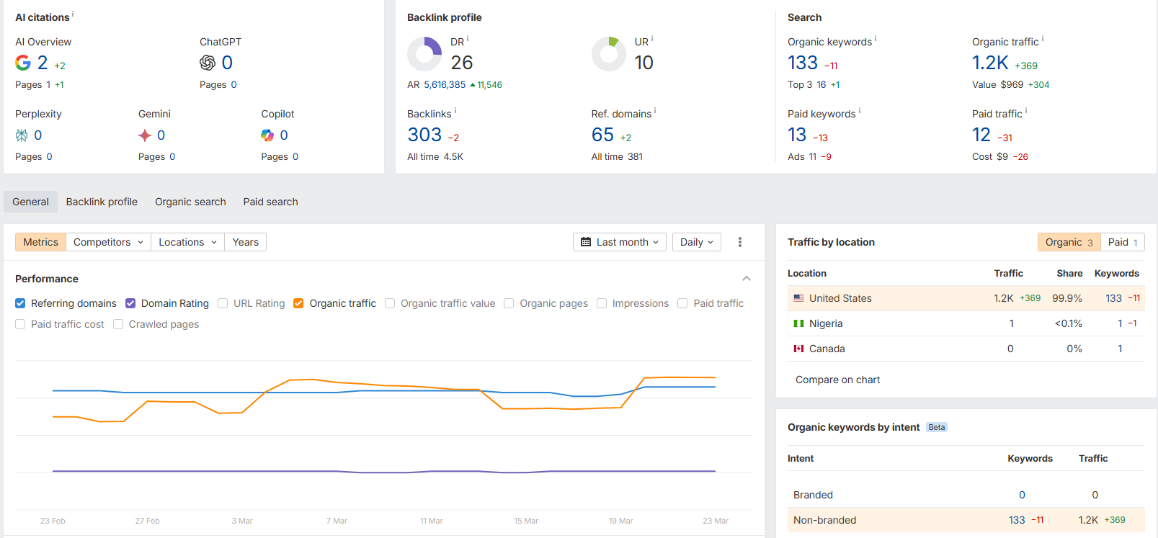Screen dimensions: 1158x538
Task: Collapse the Performance section chevron
Action: pyautogui.click(x=746, y=279)
